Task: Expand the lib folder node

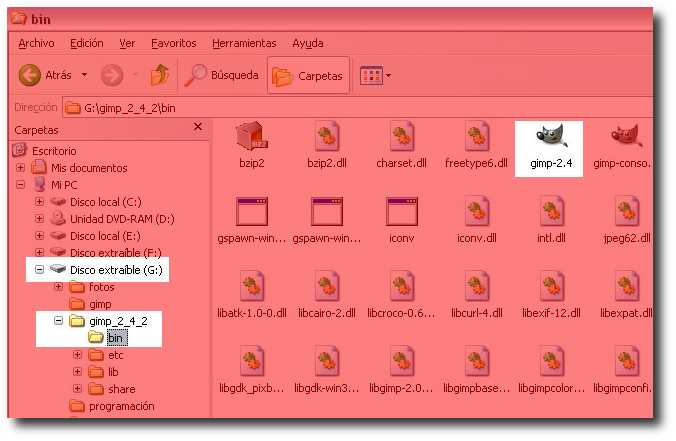Action: [x=77, y=371]
